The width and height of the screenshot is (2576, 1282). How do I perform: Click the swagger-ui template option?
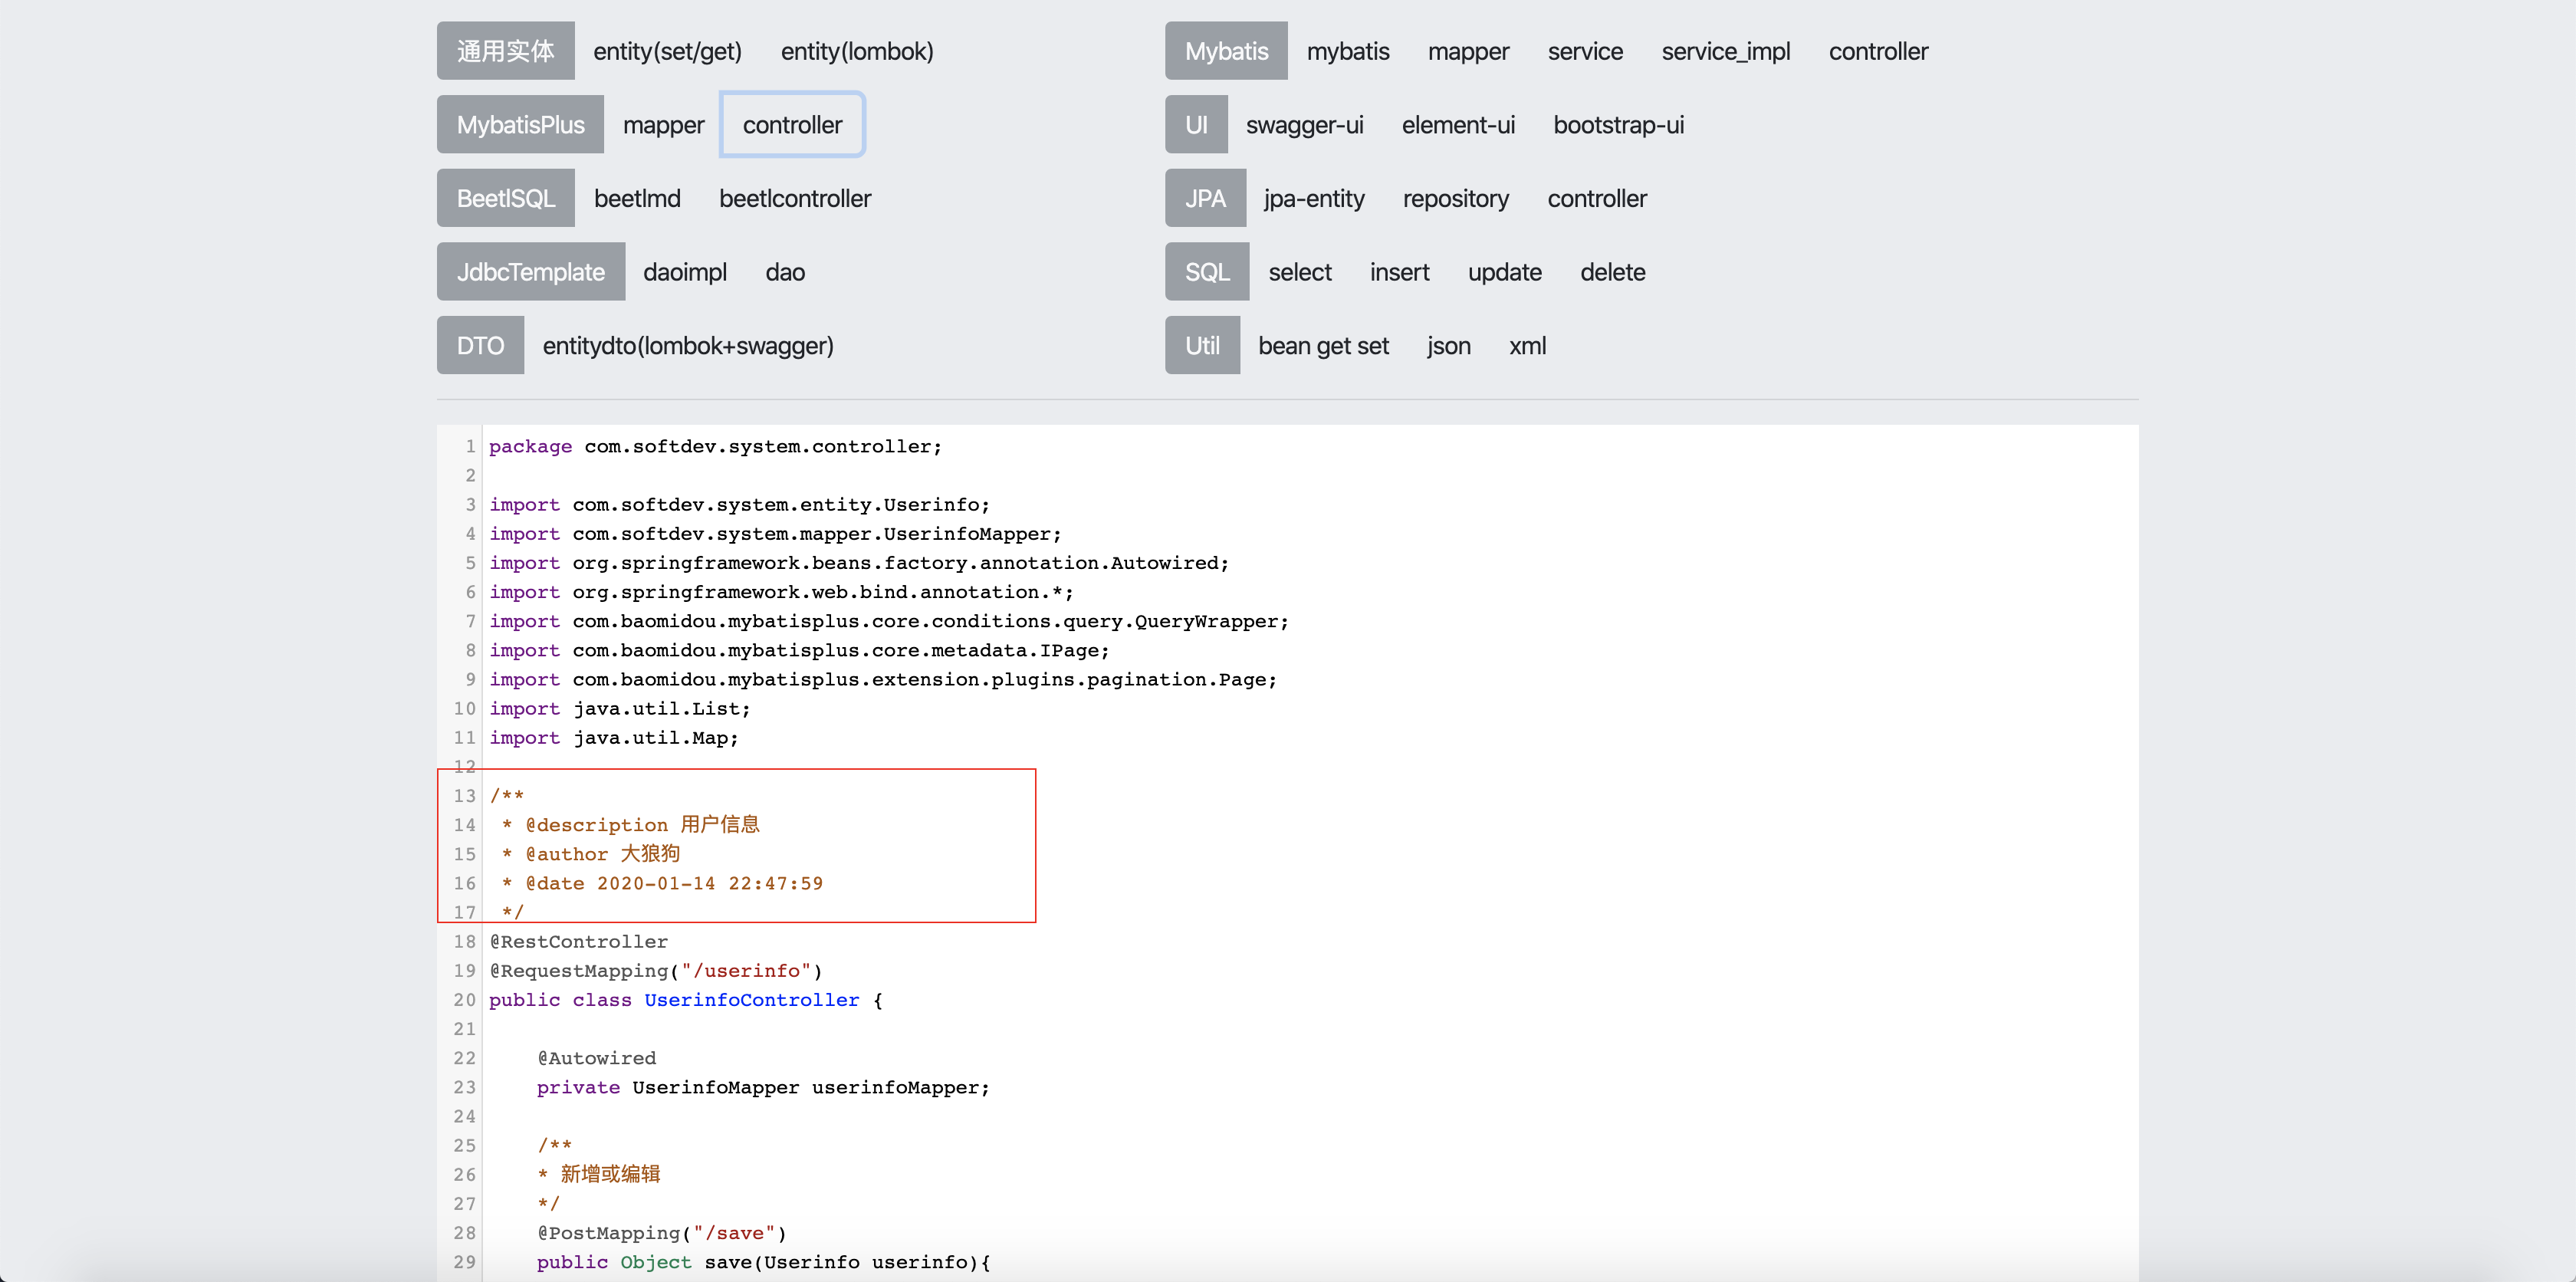click(x=1304, y=125)
